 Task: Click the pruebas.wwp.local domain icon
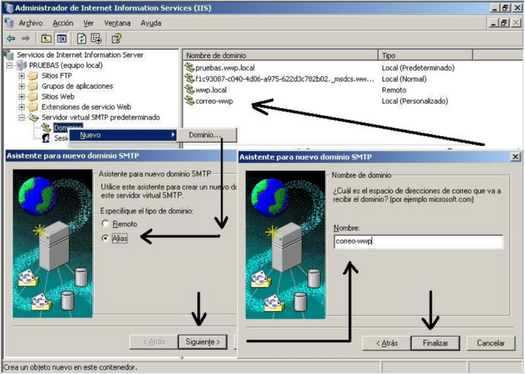coord(190,67)
